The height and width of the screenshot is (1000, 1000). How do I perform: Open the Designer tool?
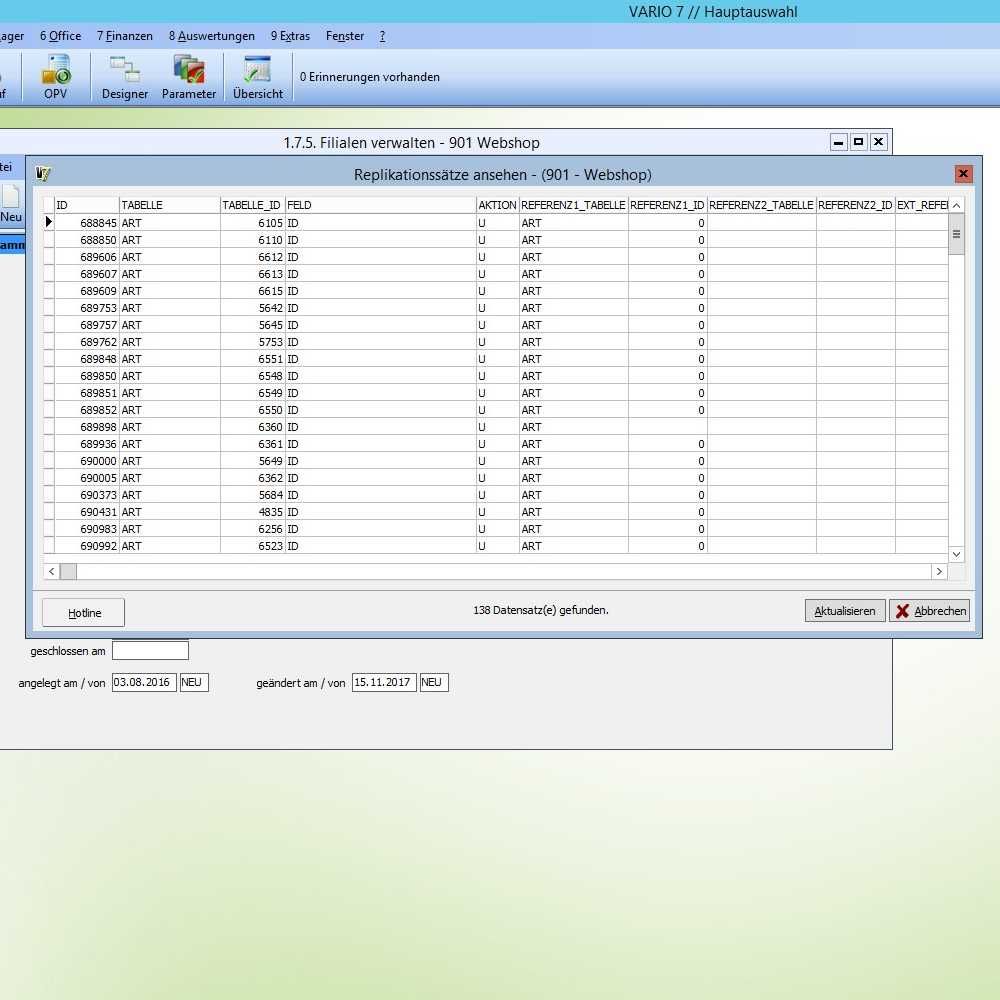123,77
